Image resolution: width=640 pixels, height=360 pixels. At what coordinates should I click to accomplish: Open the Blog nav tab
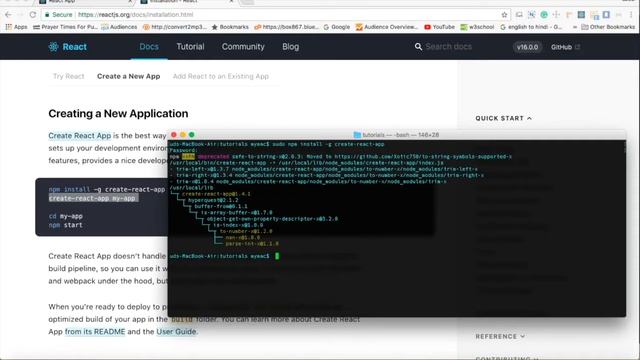click(291, 47)
